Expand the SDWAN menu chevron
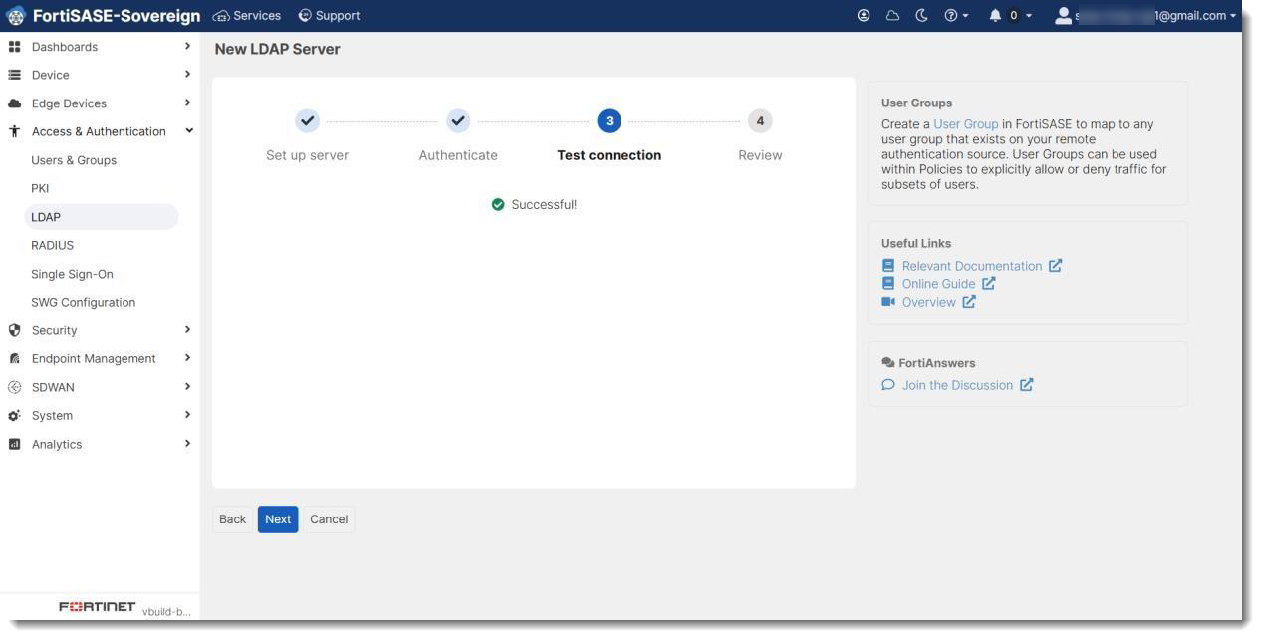The height and width of the screenshot is (639, 1261). point(187,386)
